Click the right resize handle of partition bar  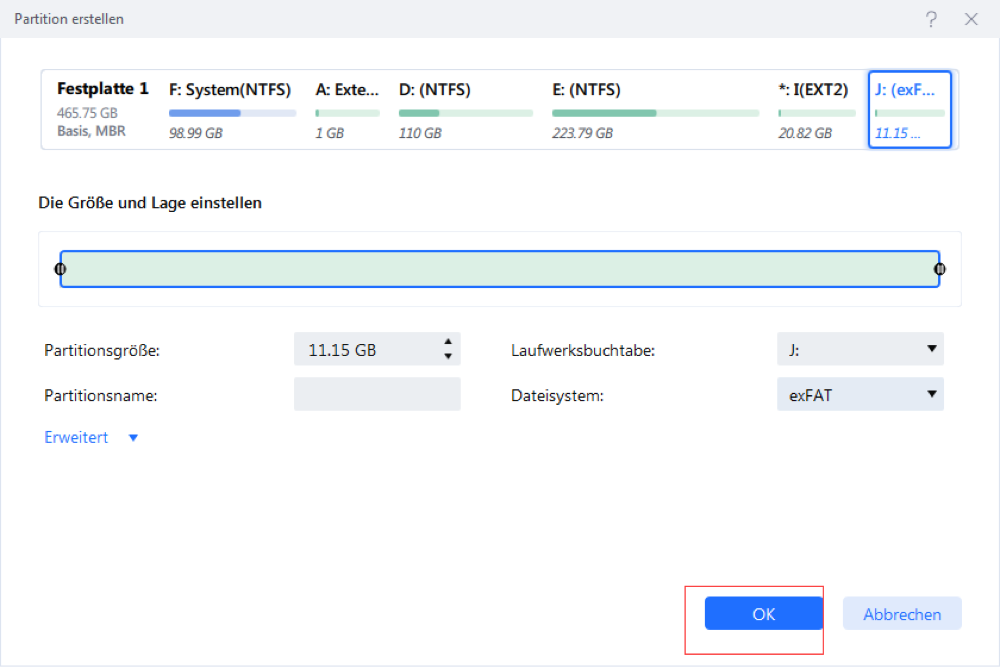coord(939,269)
